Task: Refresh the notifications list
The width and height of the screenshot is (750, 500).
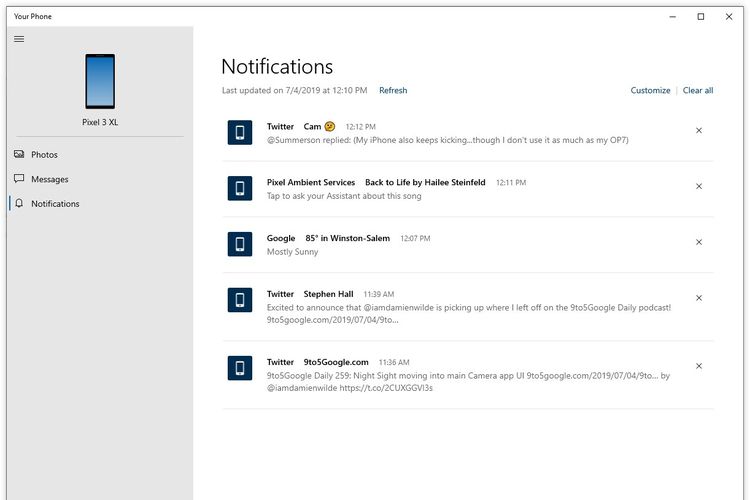Action: point(393,90)
